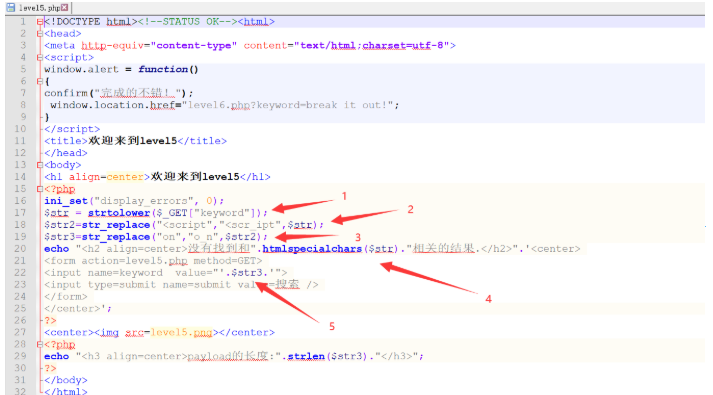
Task: Select line number 30 in the margin
Action: (20, 368)
